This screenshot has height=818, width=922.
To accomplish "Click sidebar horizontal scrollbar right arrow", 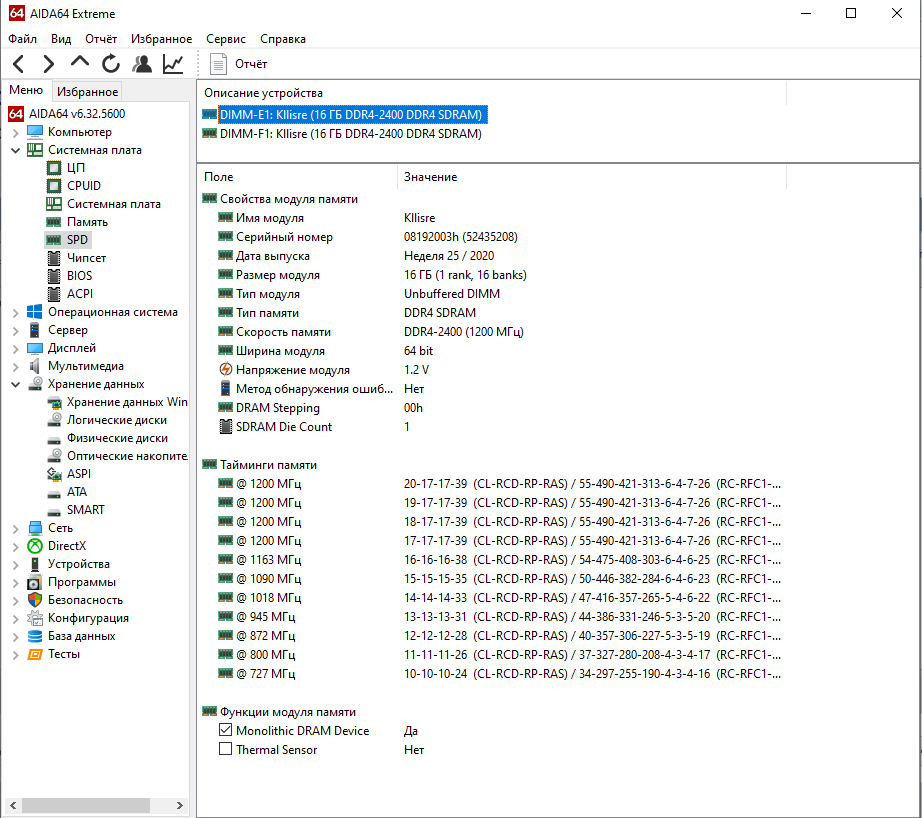I will coord(179,806).
